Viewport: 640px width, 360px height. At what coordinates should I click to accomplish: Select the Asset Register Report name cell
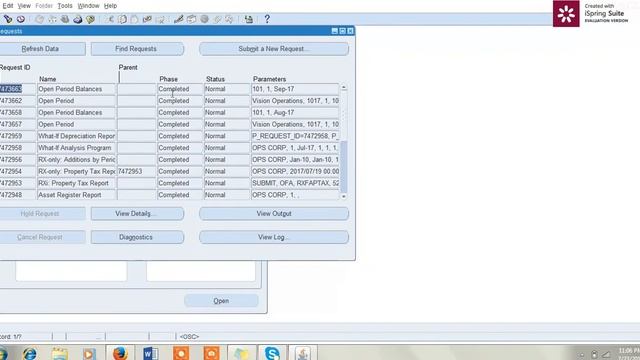click(76, 195)
